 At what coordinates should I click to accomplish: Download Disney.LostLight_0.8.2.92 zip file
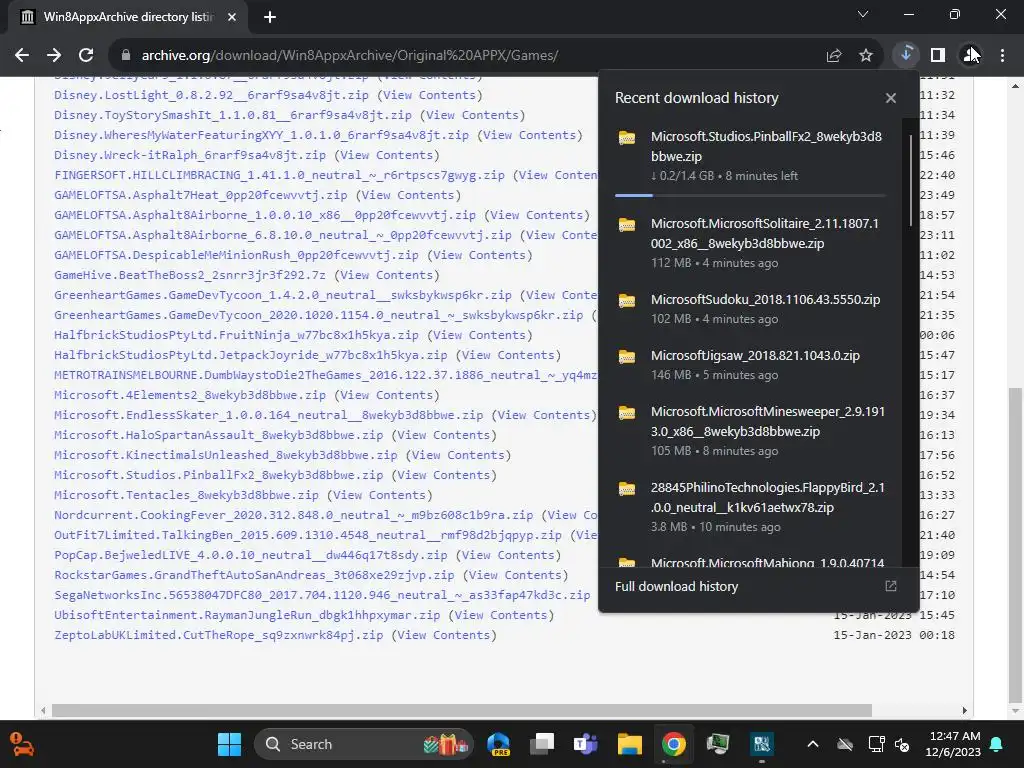211,95
